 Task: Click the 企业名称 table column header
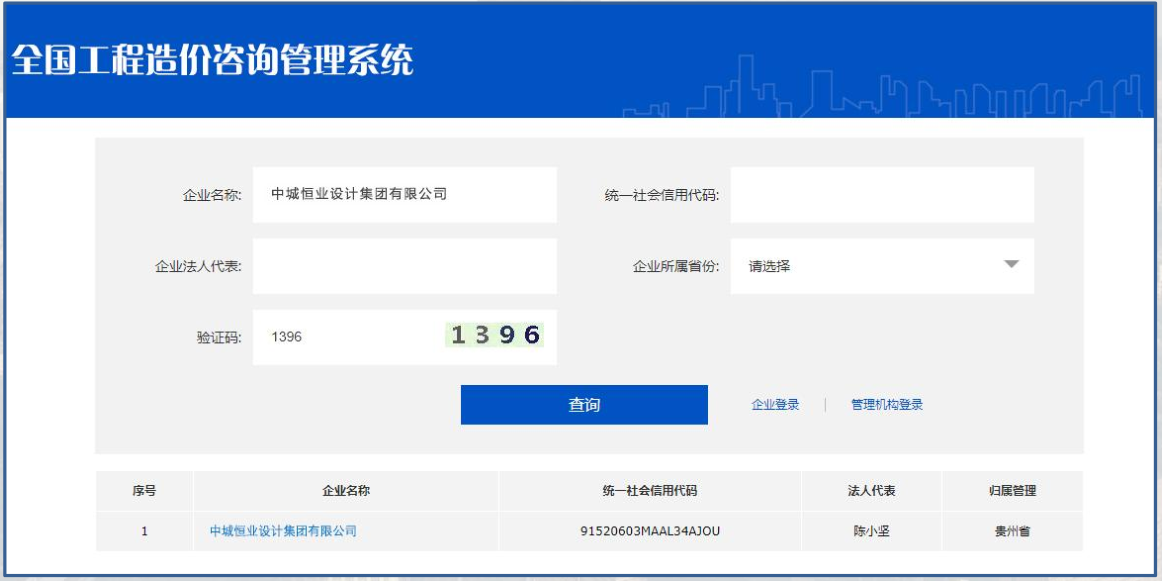(x=346, y=491)
